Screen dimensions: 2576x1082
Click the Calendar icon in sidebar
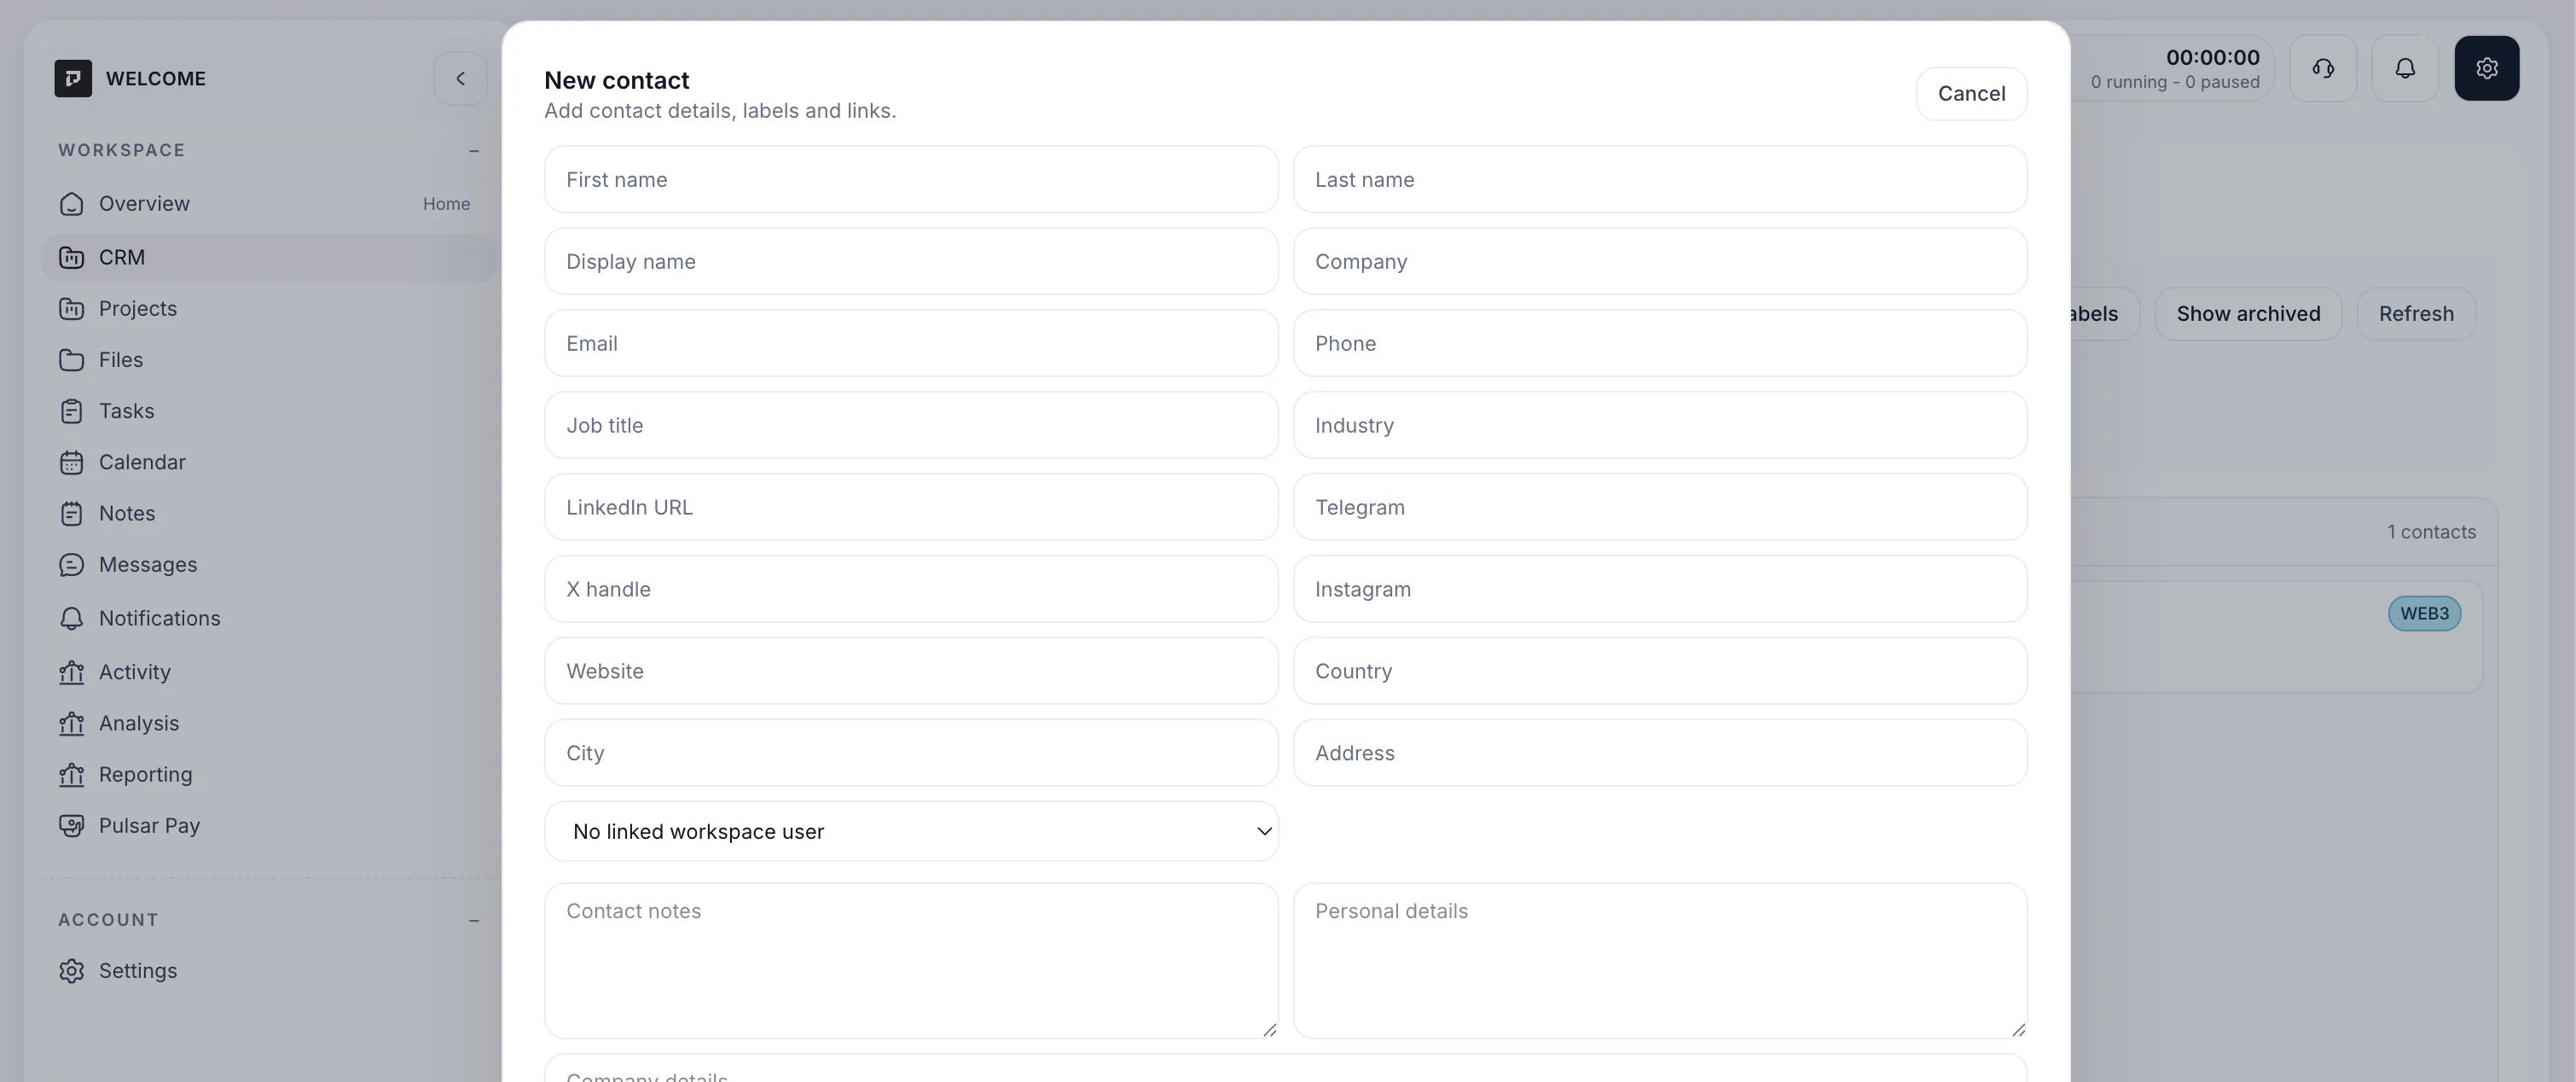[71, 462]
